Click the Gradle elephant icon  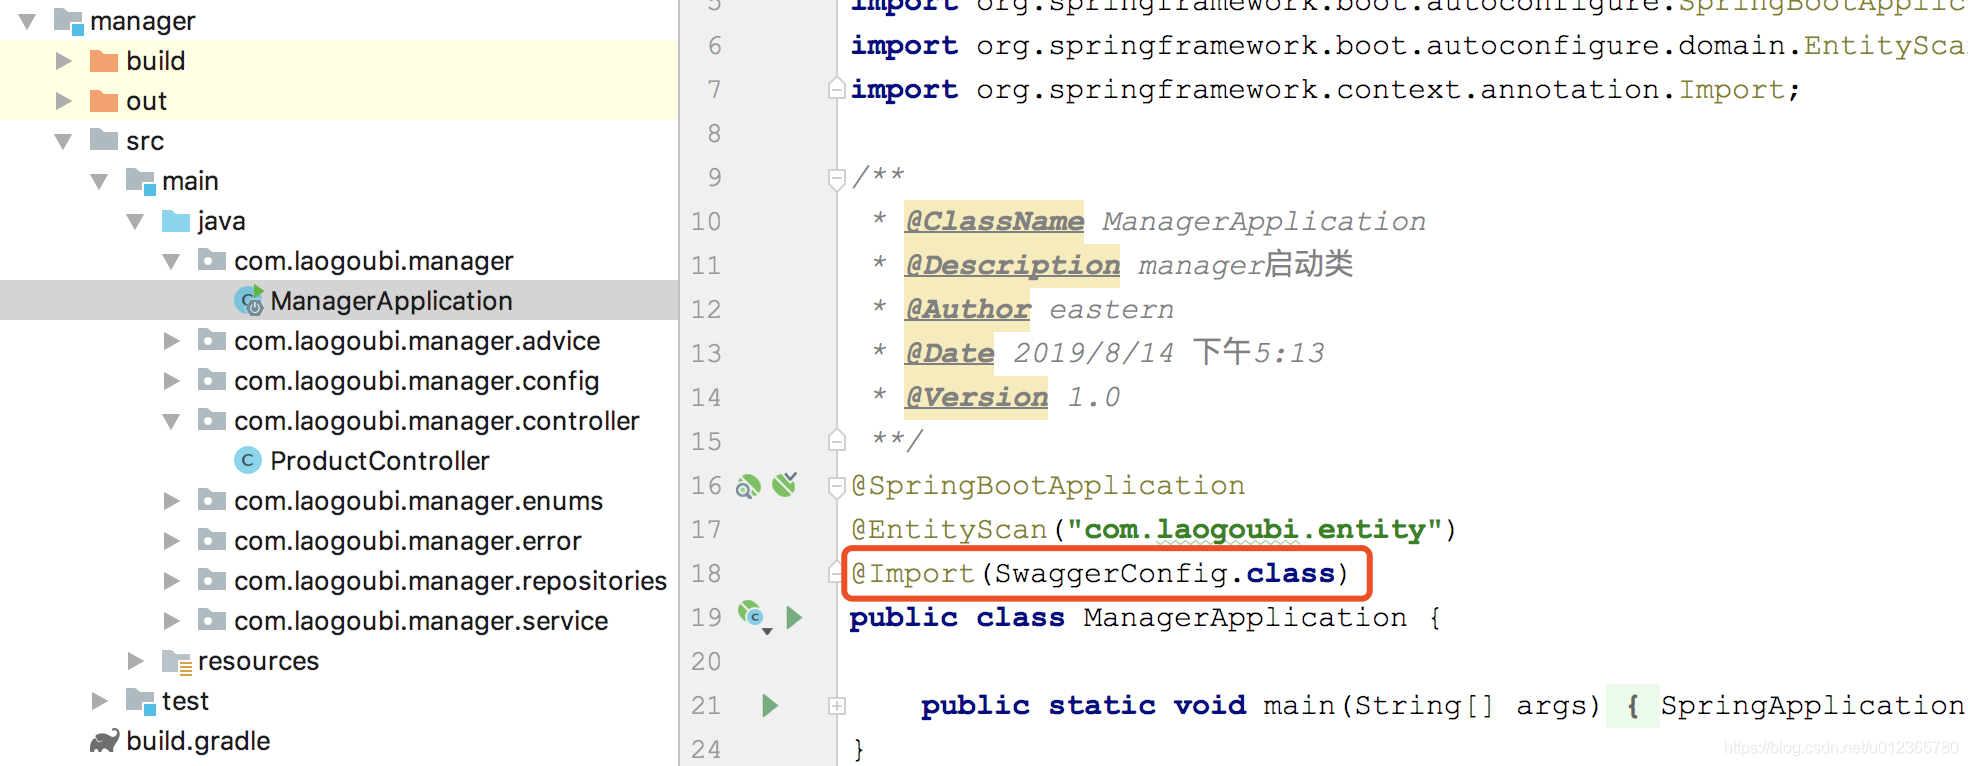pos(104,741)
